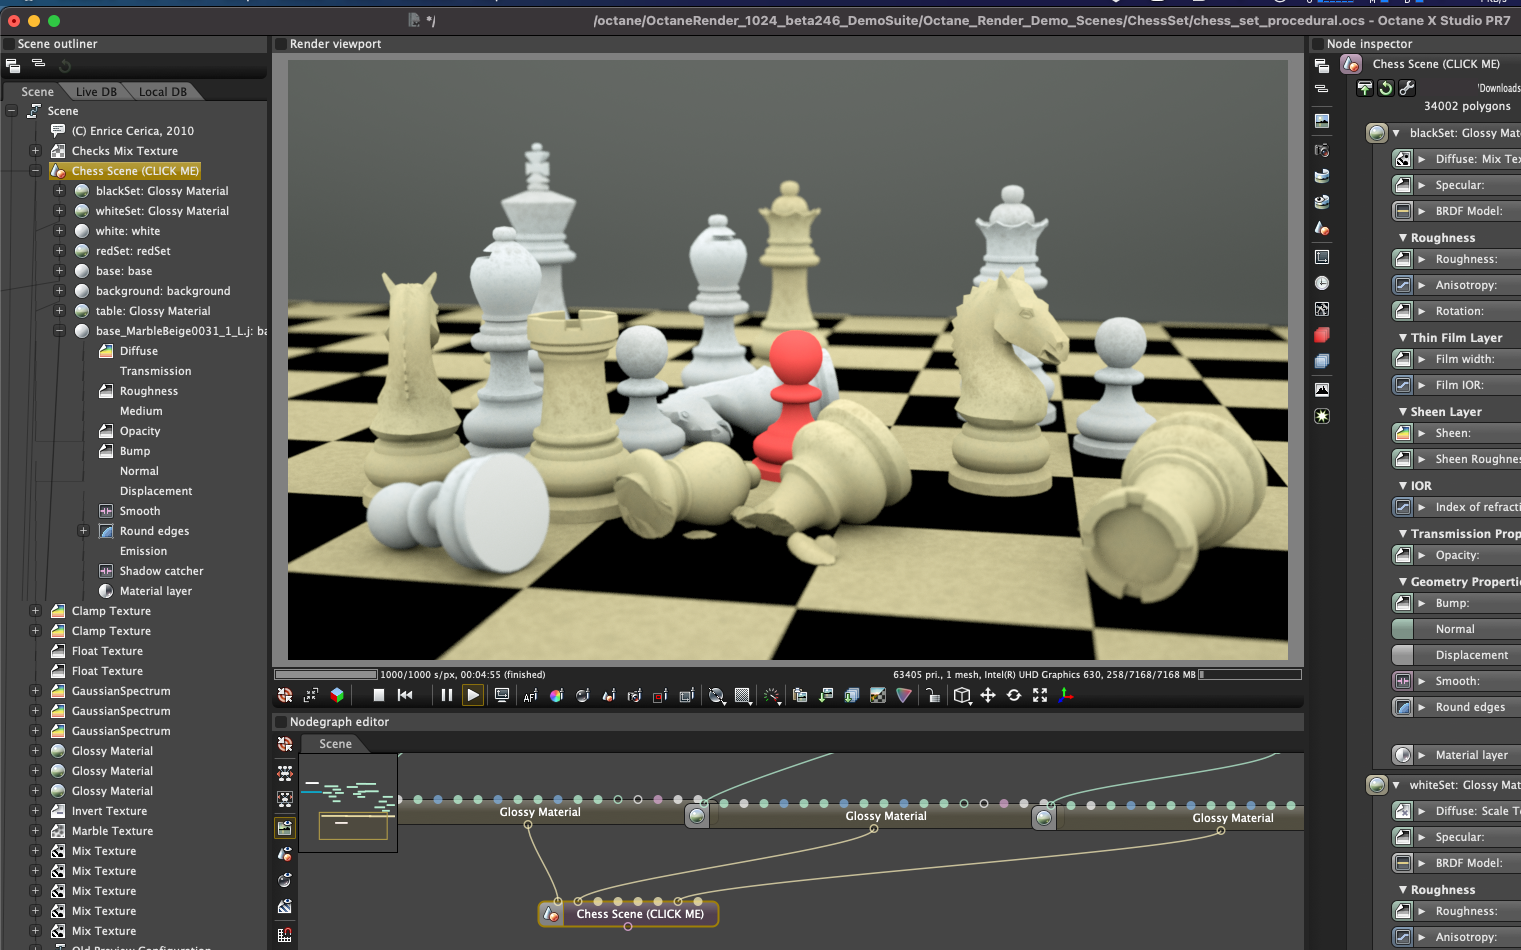The image size is (1521, 950).
Task: Collapse the Chess Scene (CLICK ME) node
Action: pyautogui.click(x=35, y=171)
